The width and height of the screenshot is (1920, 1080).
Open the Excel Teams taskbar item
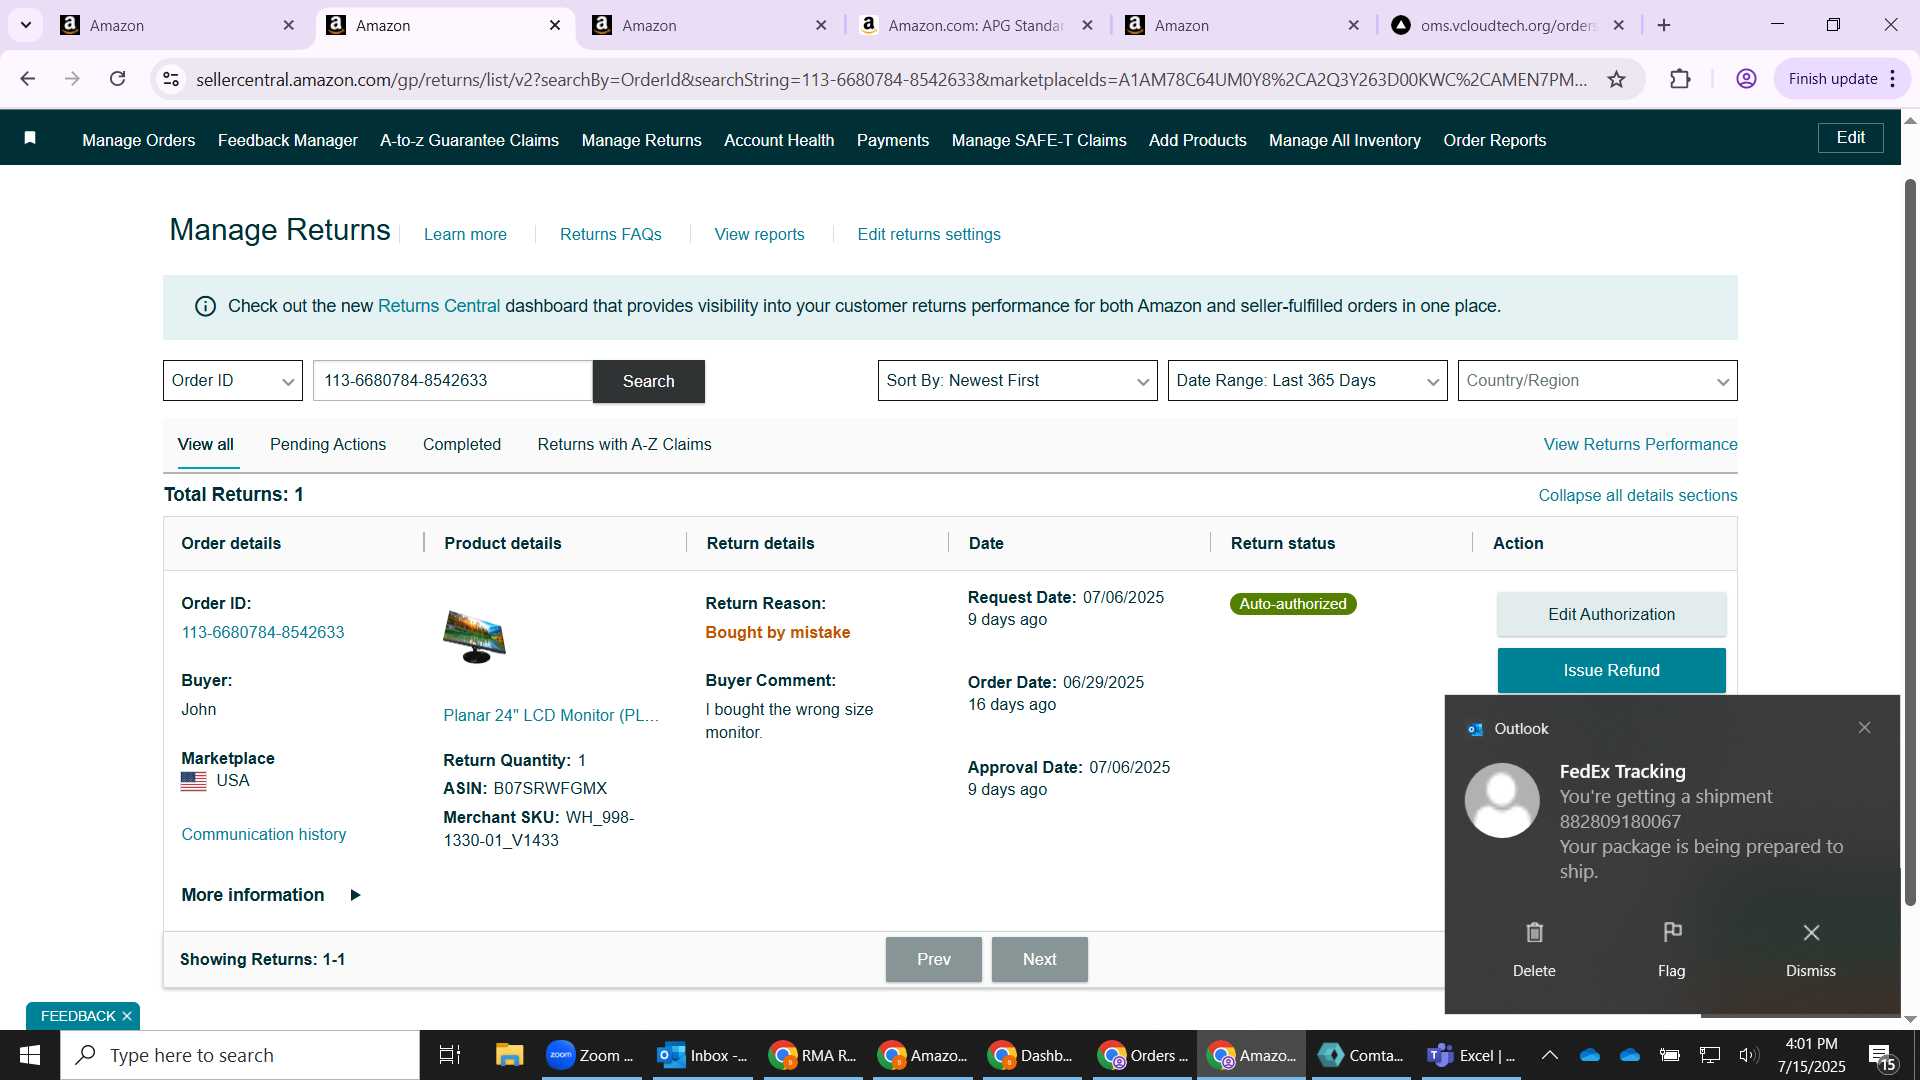point(1470,1055)
